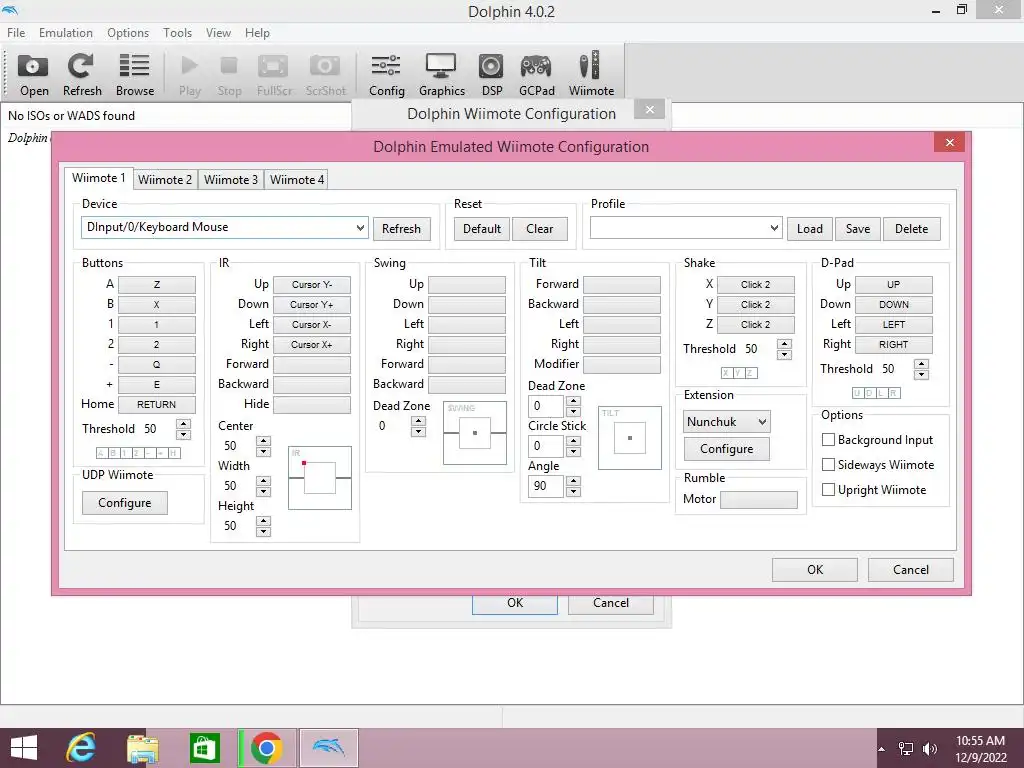The image size is (1024, 768).
Task: Click the Save profile button
Action: tap(857, 229)
